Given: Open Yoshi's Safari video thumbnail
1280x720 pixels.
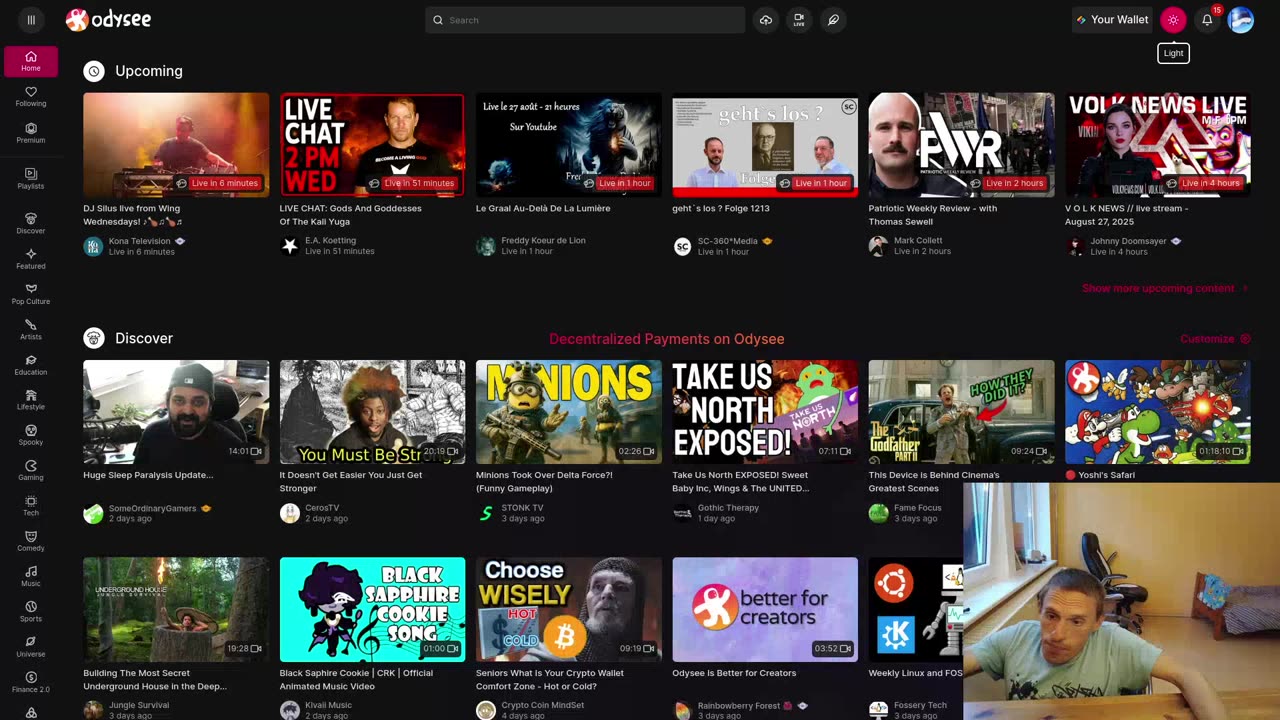Looking at the screenshot, I should [x=1158, y=412].
